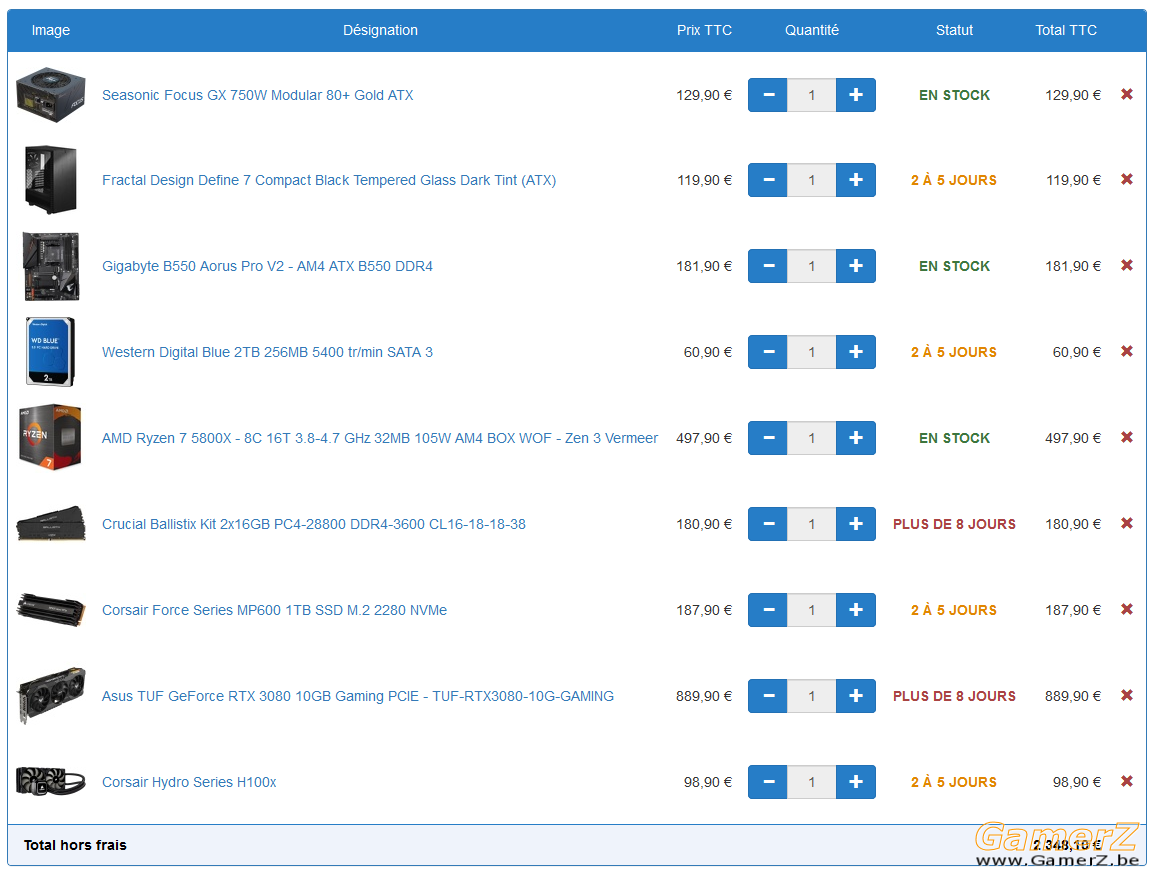Increase Corsair Hydro H100x quantity

[856, 782]
